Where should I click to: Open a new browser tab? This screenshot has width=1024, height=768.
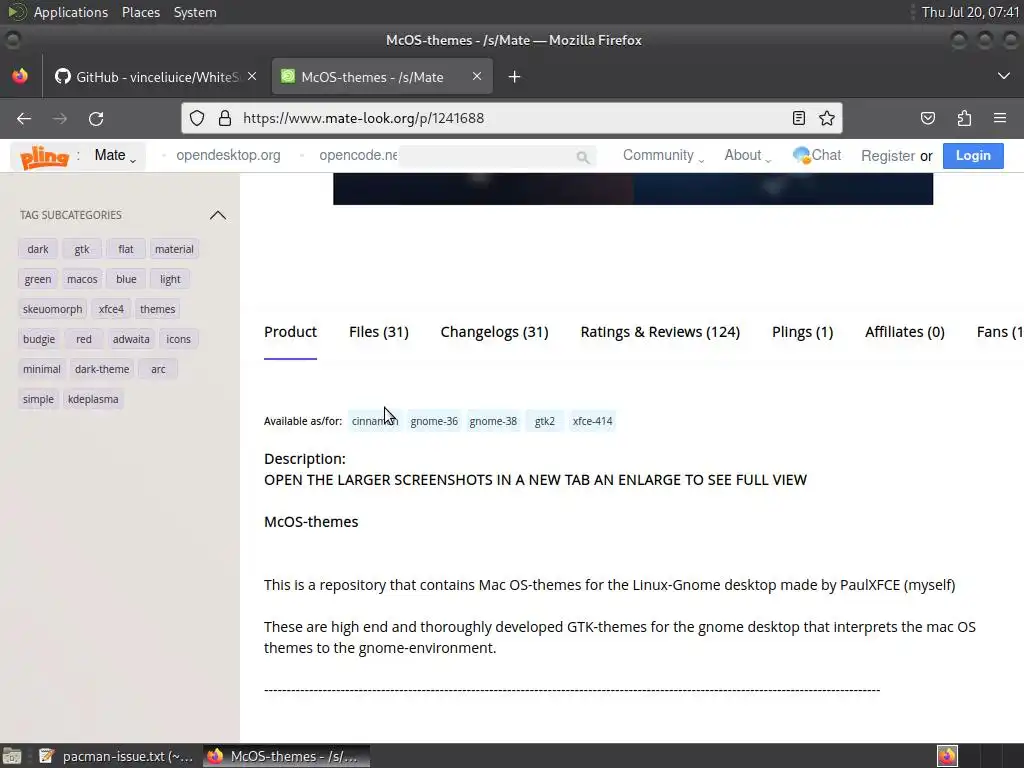tap(515, 77)
